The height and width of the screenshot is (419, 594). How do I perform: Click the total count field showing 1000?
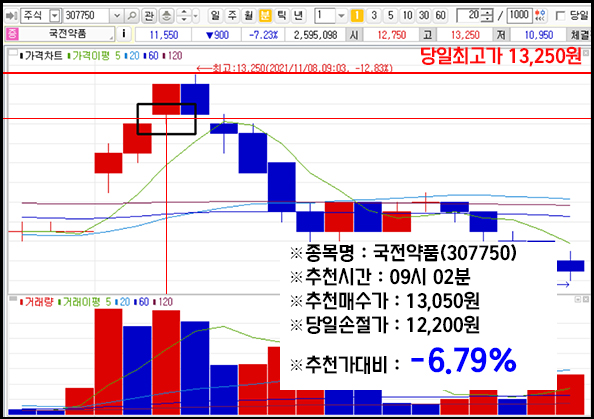(519, 16)
